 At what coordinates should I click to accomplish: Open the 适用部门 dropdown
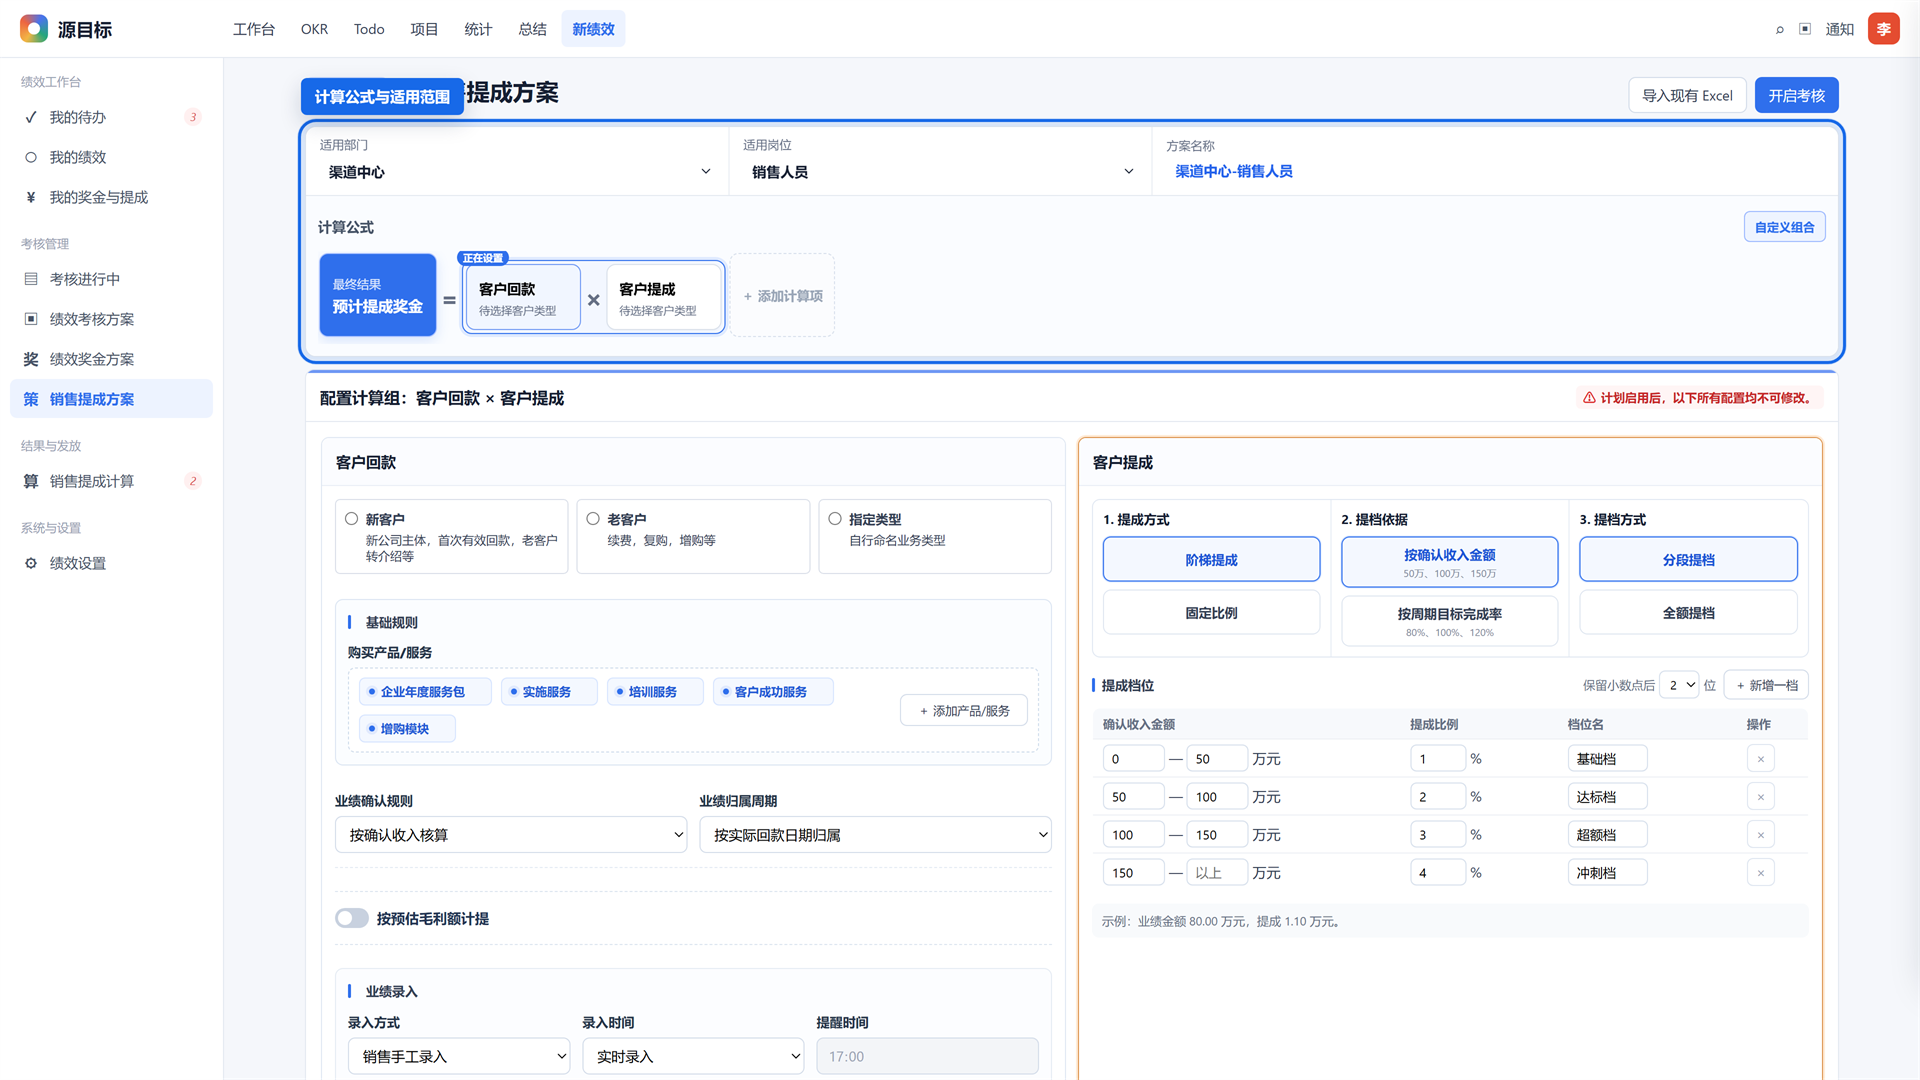point(517,172)
